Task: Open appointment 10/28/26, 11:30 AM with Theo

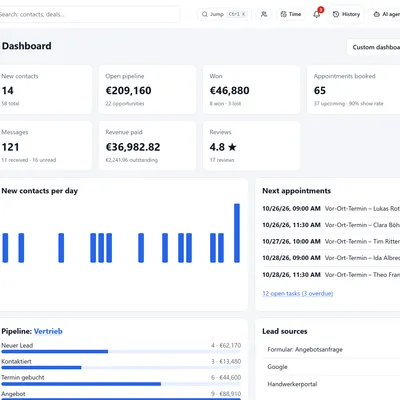Action: coord(331,275)
